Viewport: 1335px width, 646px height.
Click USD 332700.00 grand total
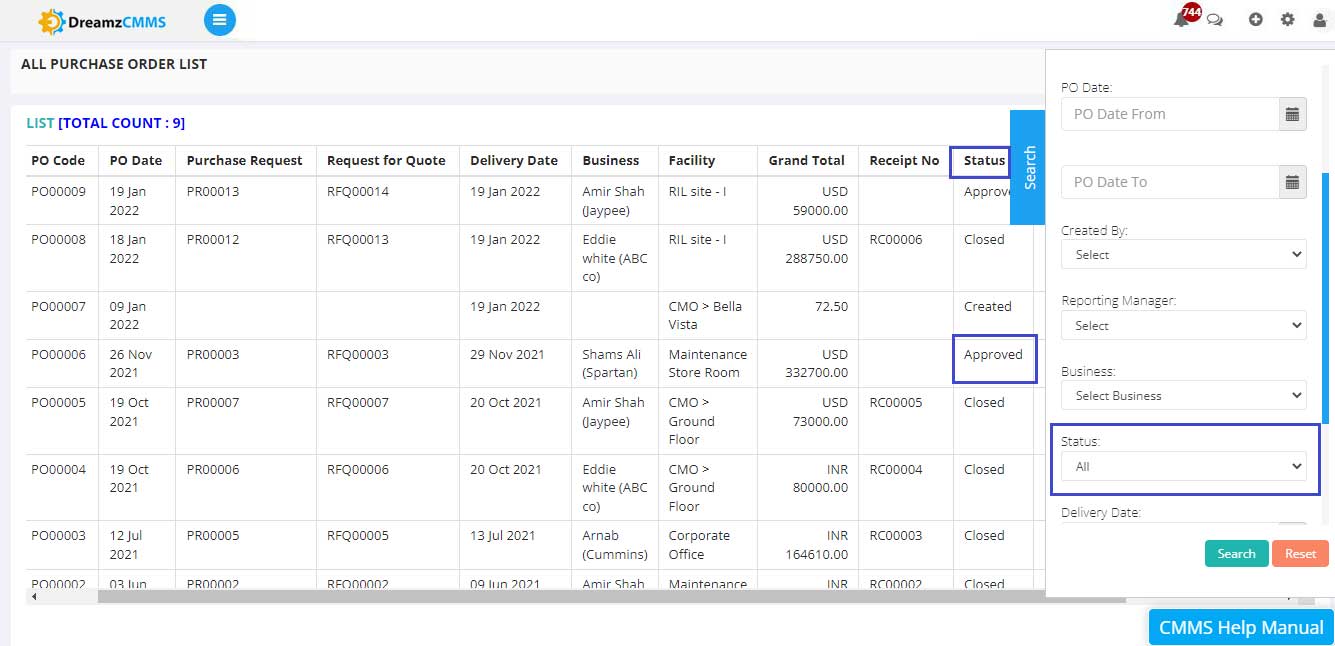(x=817, y=363)
